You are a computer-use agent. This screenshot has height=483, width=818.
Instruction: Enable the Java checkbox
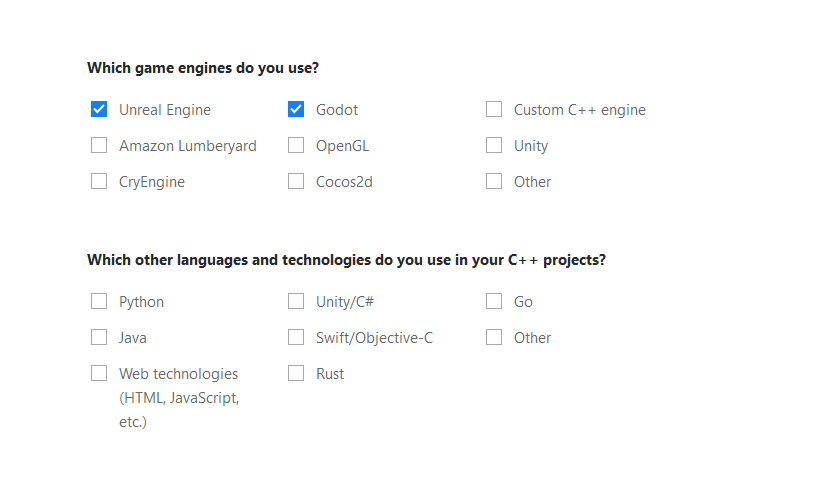tap(99, 338)
